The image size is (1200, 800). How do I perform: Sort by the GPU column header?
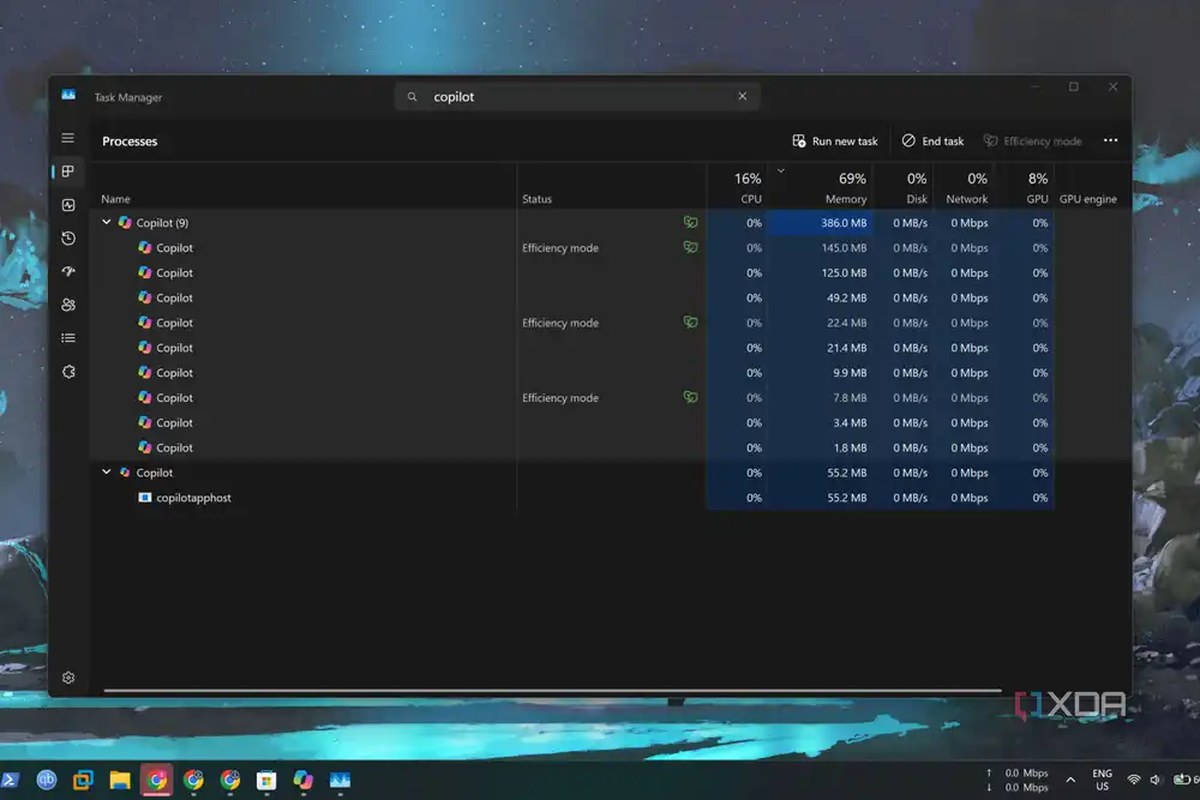(x=1025, y=186)
